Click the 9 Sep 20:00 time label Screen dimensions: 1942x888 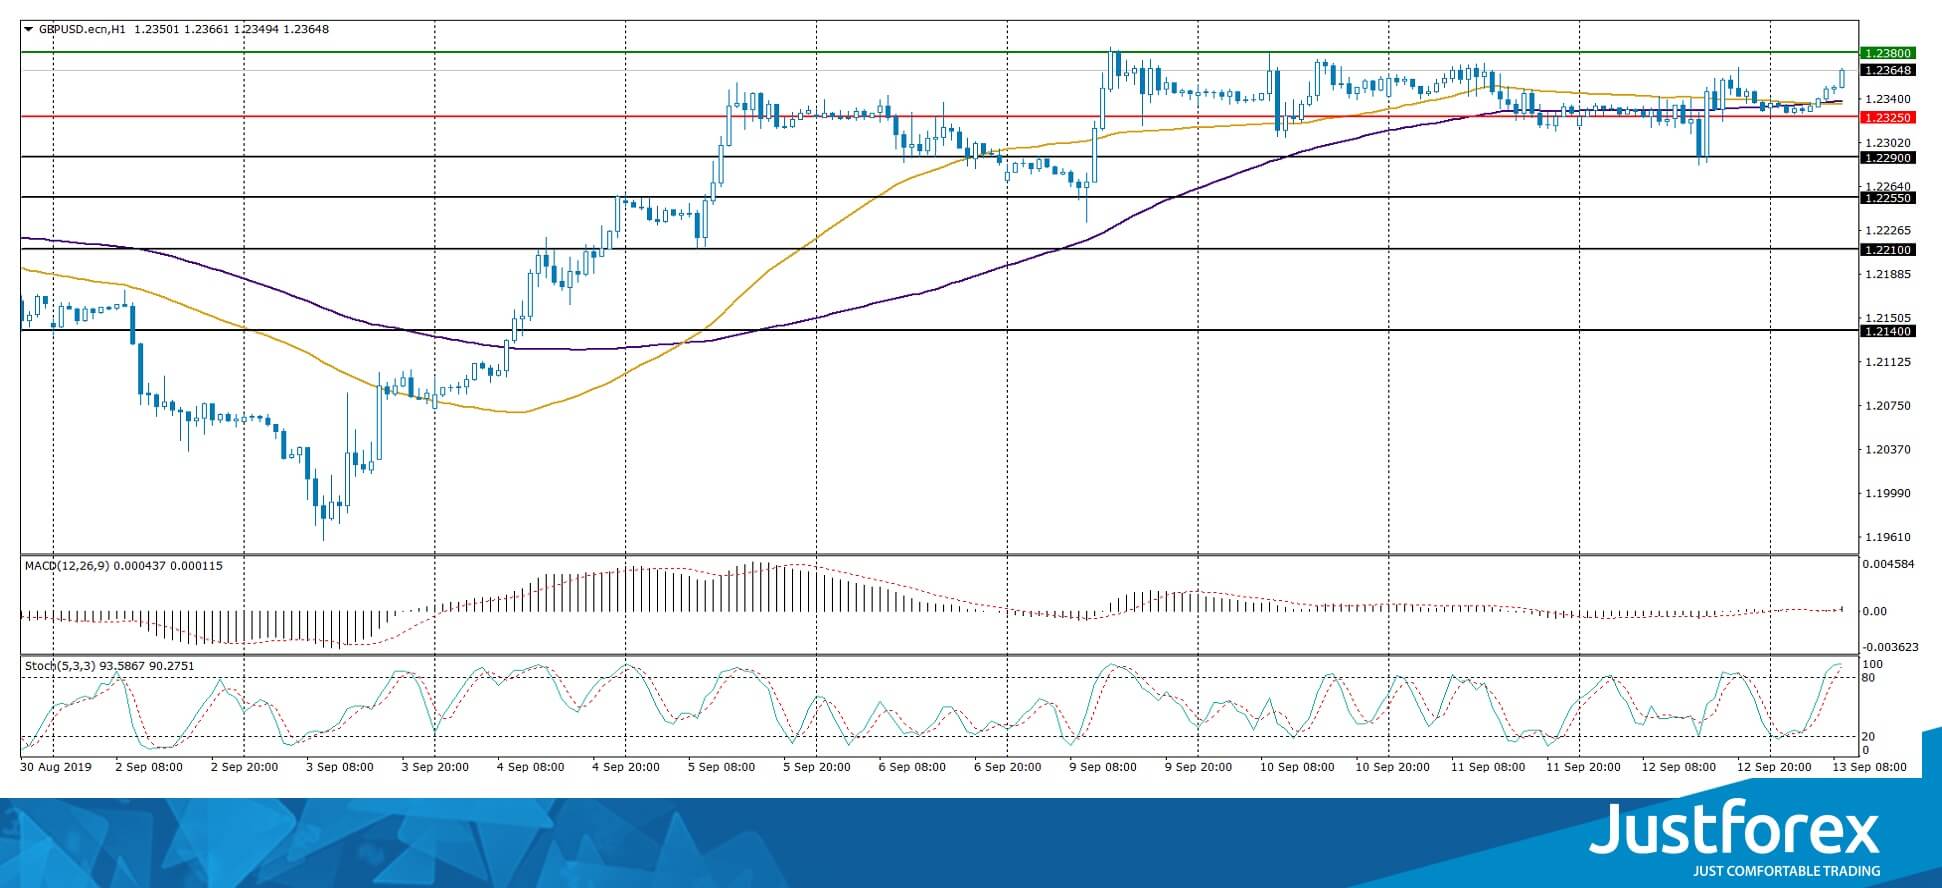click(1198, 768)
